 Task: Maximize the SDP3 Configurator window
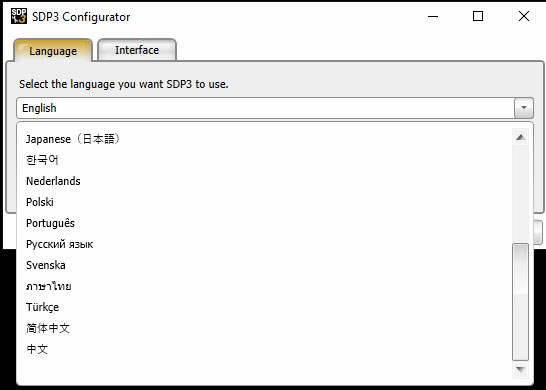pos(478,16)
